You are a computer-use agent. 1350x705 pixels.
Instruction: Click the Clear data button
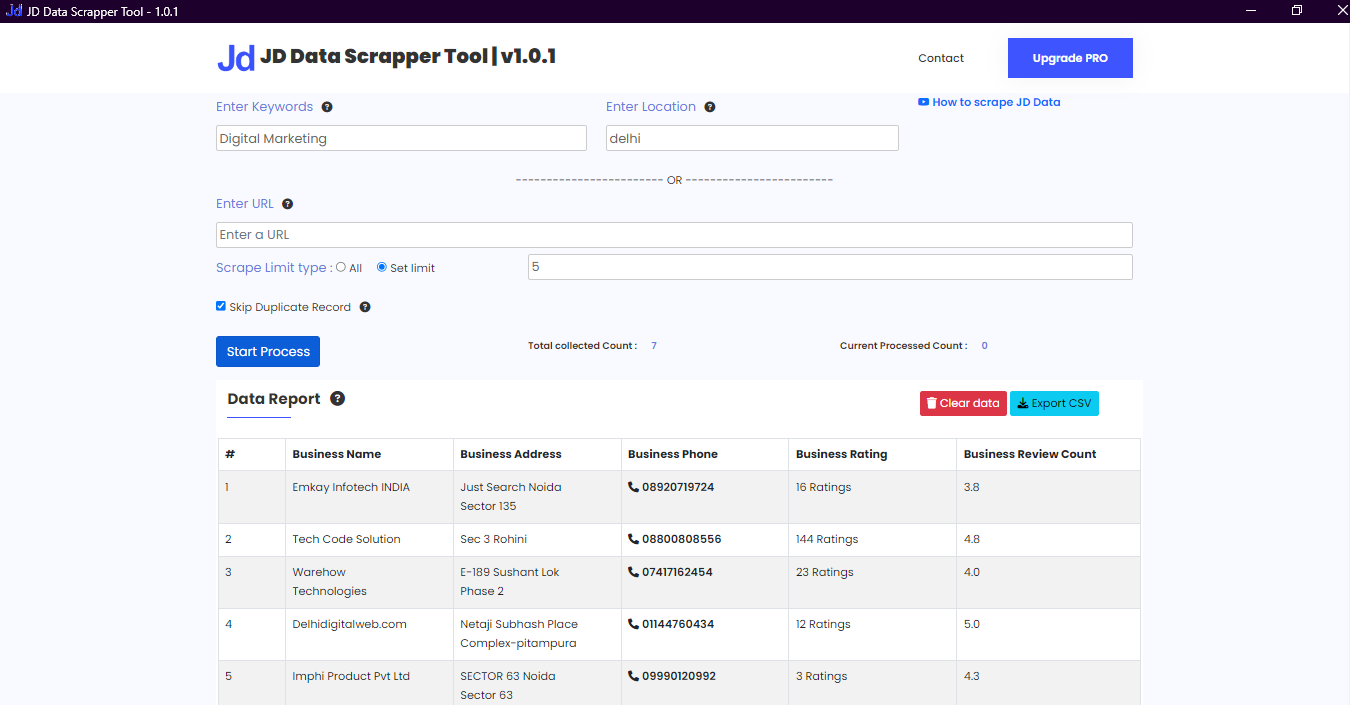(963, 403)
